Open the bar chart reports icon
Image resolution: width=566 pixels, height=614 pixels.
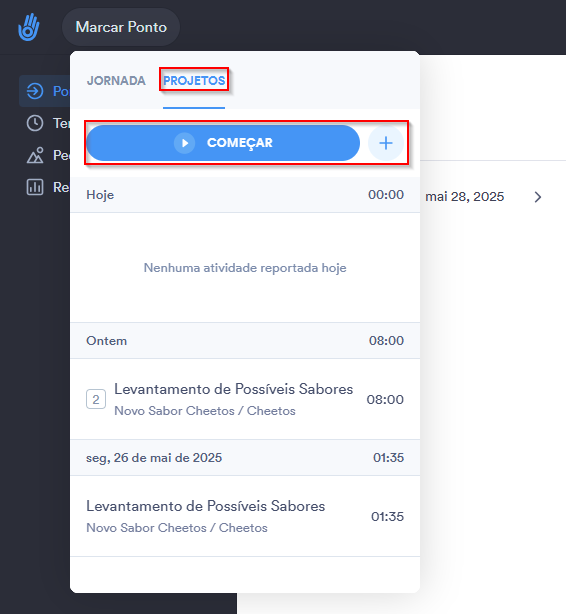[x=35, y=187]
